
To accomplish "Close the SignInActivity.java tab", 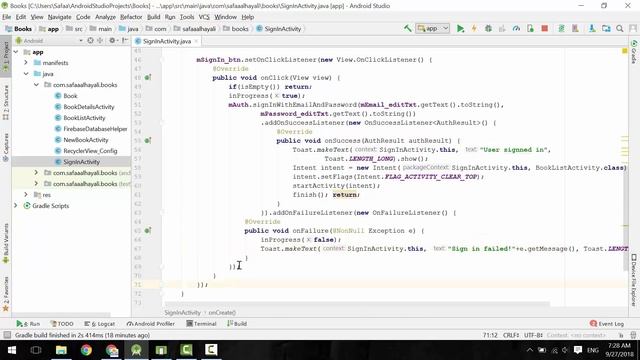I will pos(196,41).
